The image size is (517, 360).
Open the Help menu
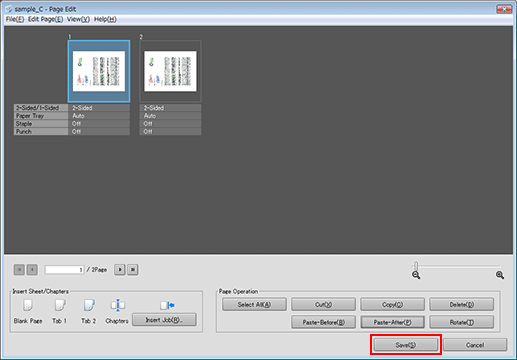(105, 19)
